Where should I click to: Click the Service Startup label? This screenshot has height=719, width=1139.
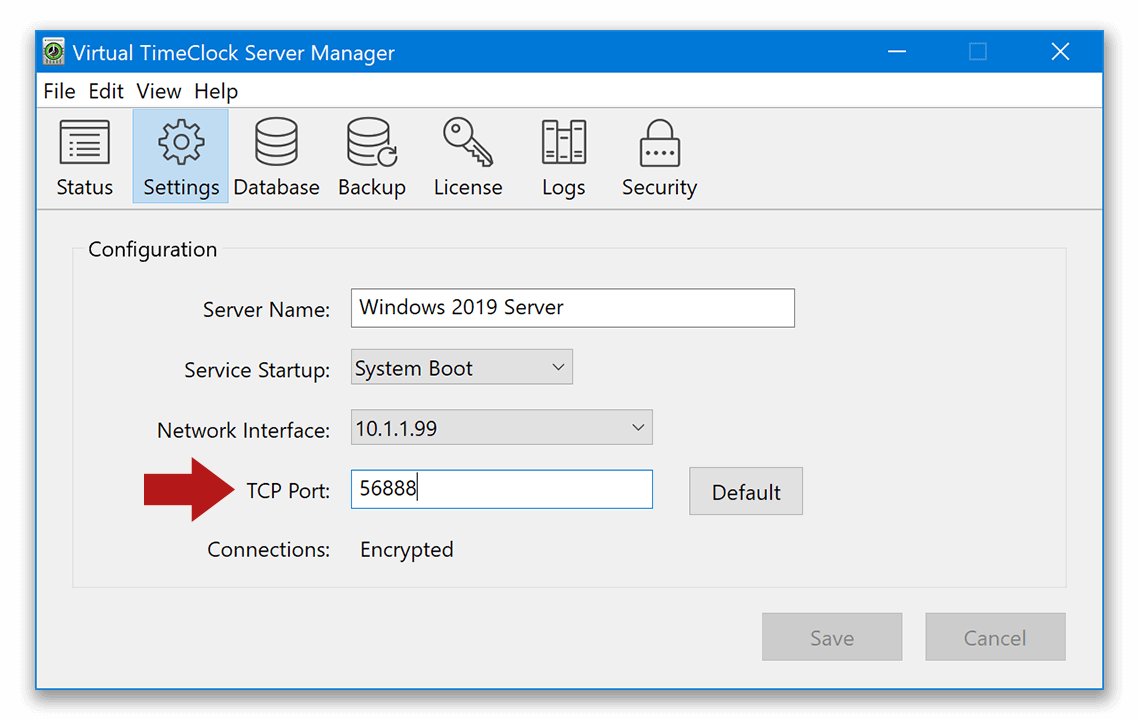[257, 370]
